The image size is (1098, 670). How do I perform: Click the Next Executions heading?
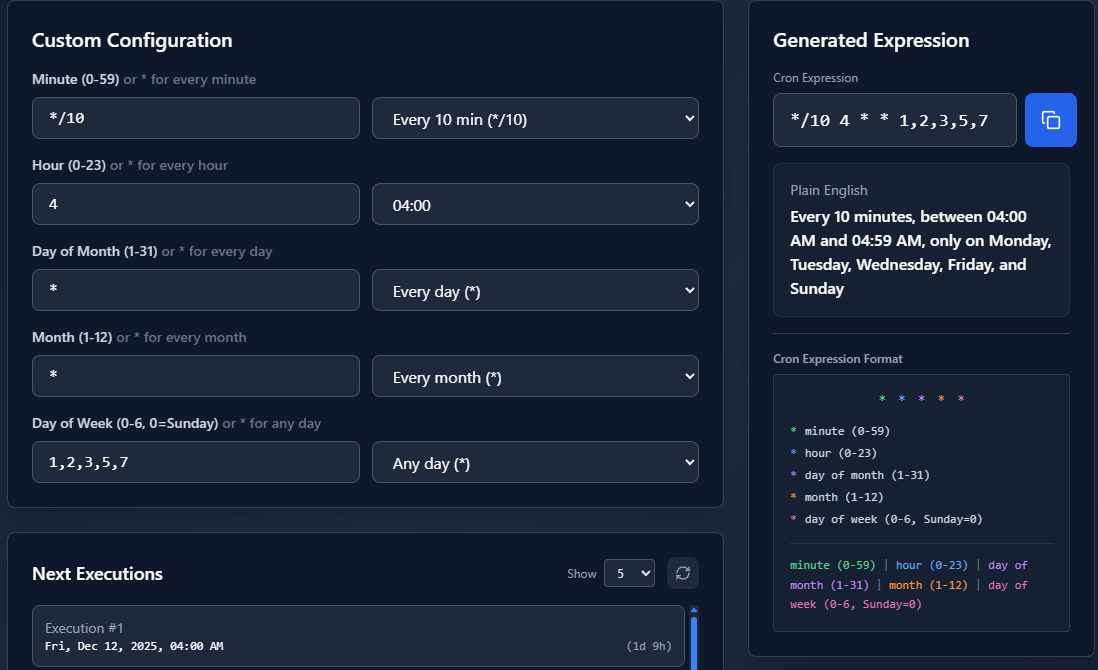(x=97, y=574)
